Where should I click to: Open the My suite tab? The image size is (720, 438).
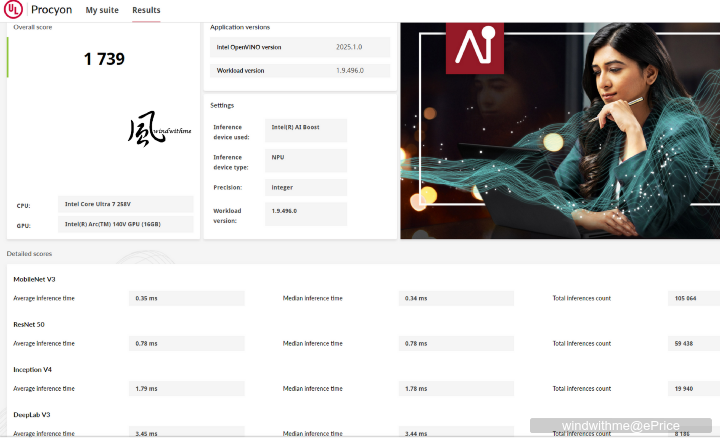(x=102, y=10)
